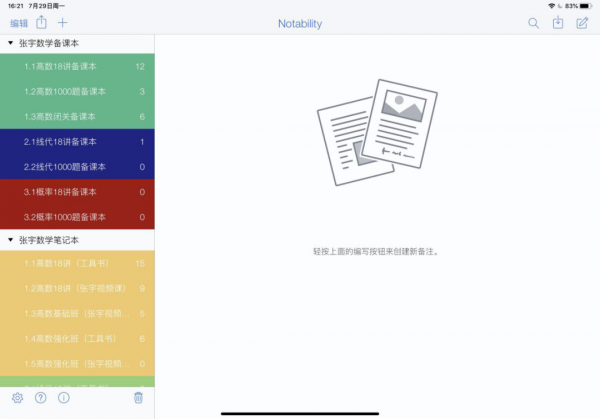Tap the import download icon

(x=558, y=23)
